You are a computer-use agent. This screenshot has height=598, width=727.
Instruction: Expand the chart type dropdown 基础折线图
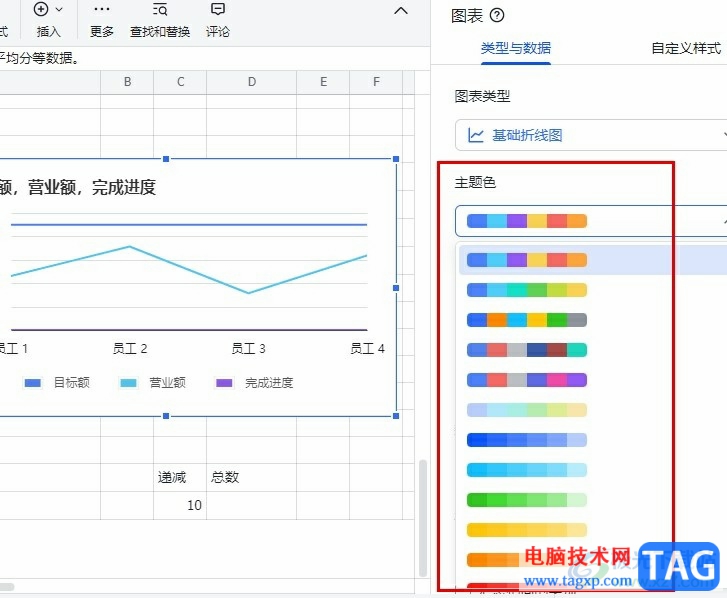pos(590,135)
